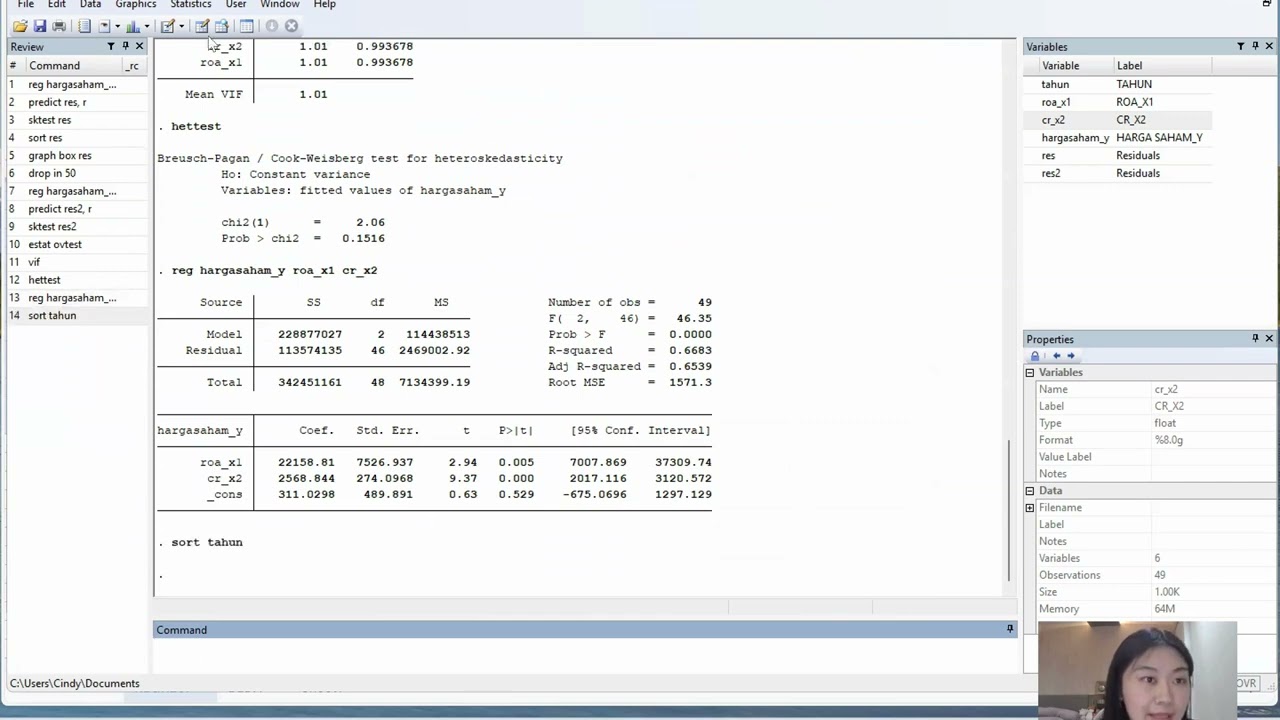The width and height of the screenshot is (1280, 720).
Task: Click the grayed More down-arrow icon
Action: [x=271, y=26]
